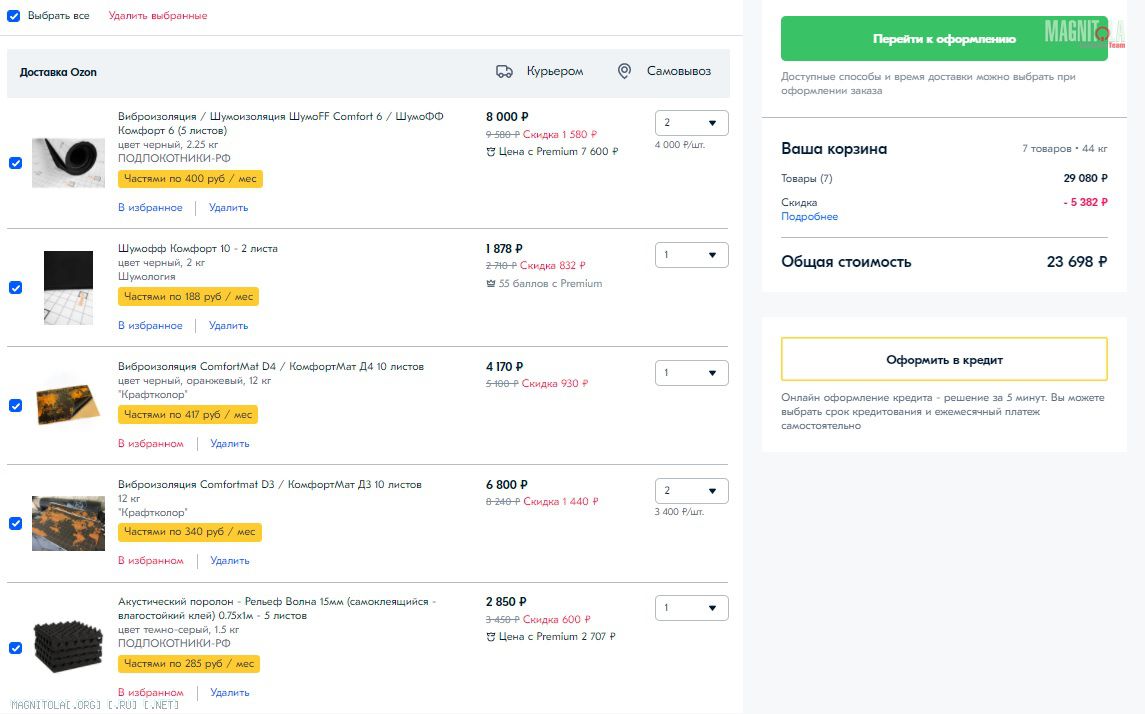This screenshot has width=1145, height=714.
Task: Click the courier truck icon
Action: click(x=504, y=72)
